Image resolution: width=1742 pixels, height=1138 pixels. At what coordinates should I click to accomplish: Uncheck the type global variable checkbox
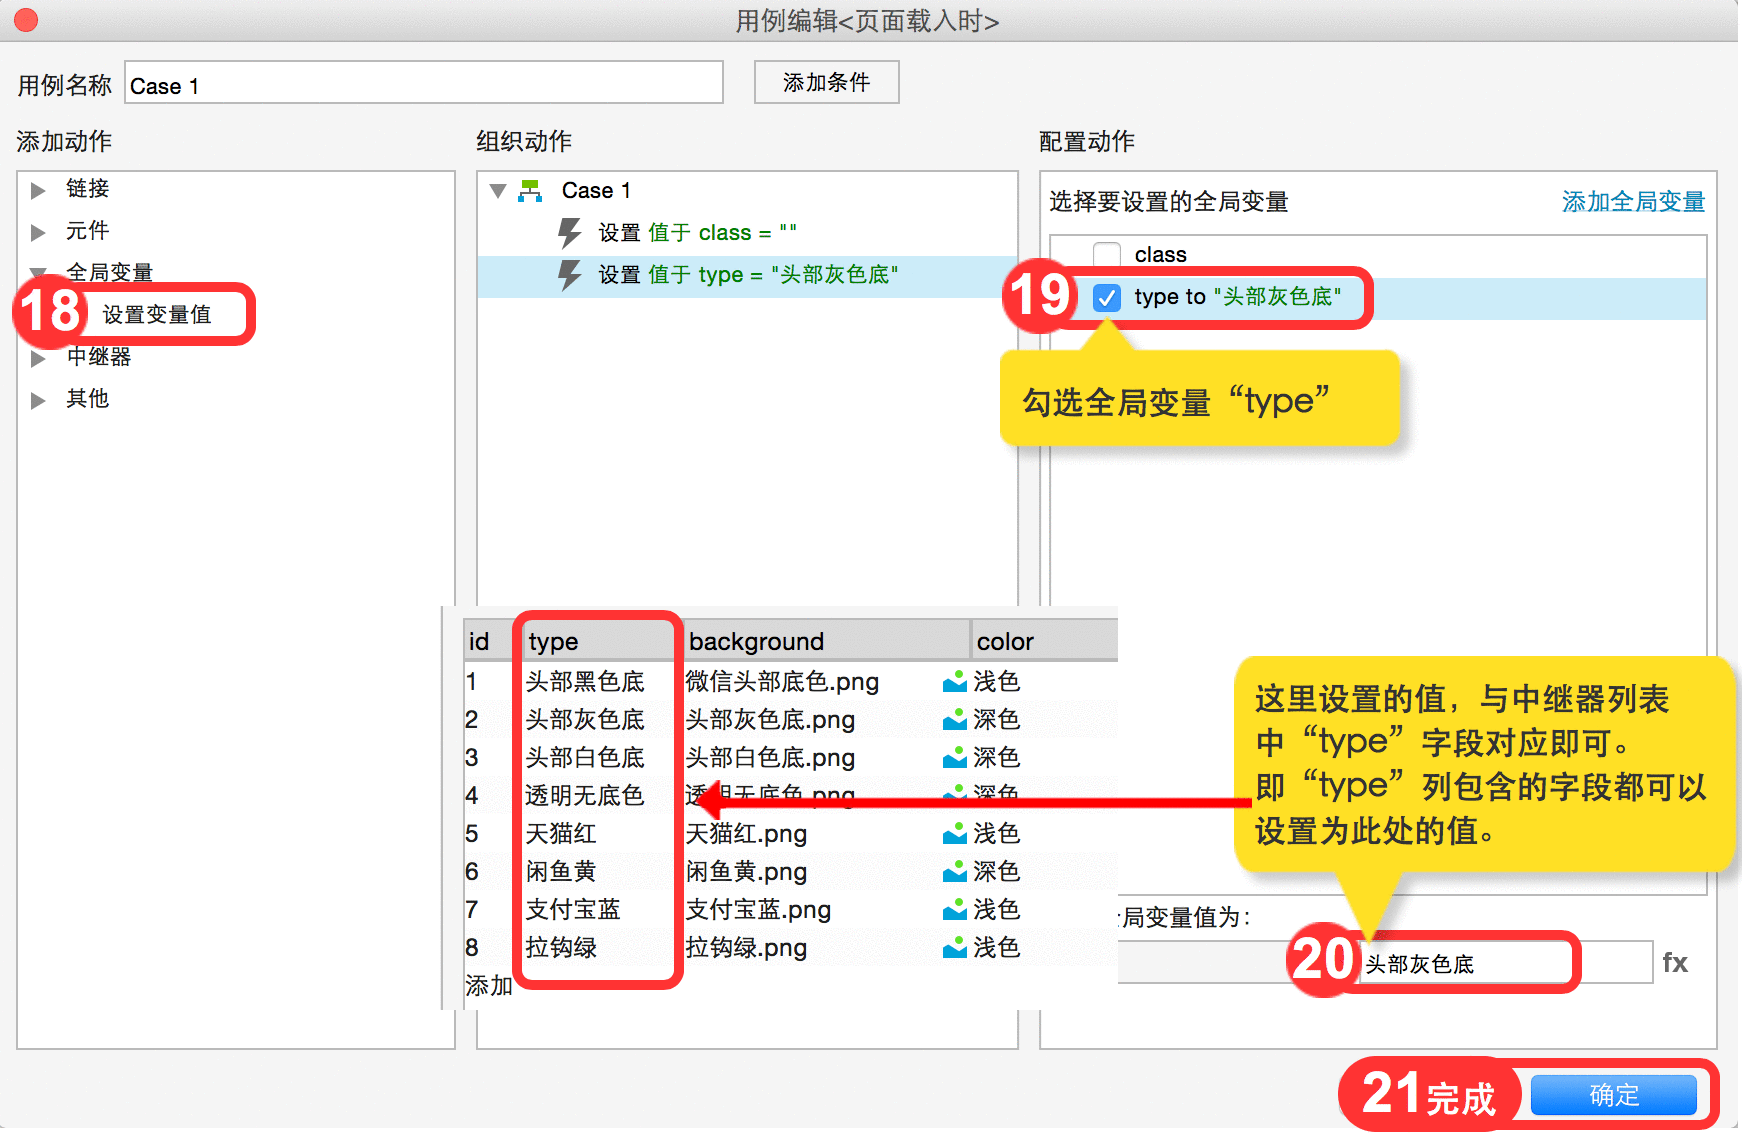pos(1107,297)
